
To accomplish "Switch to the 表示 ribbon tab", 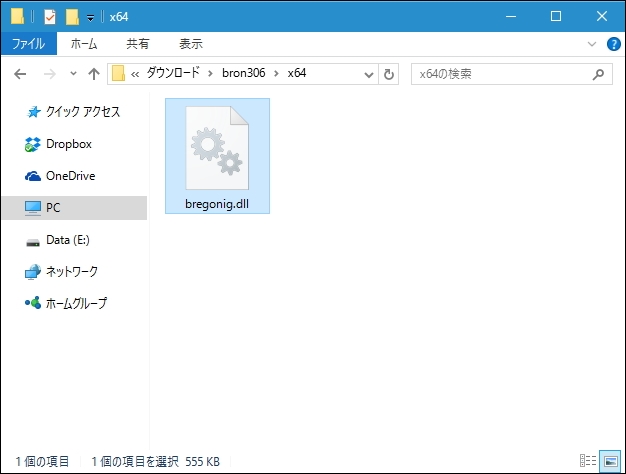I will [x=191, y=44].
